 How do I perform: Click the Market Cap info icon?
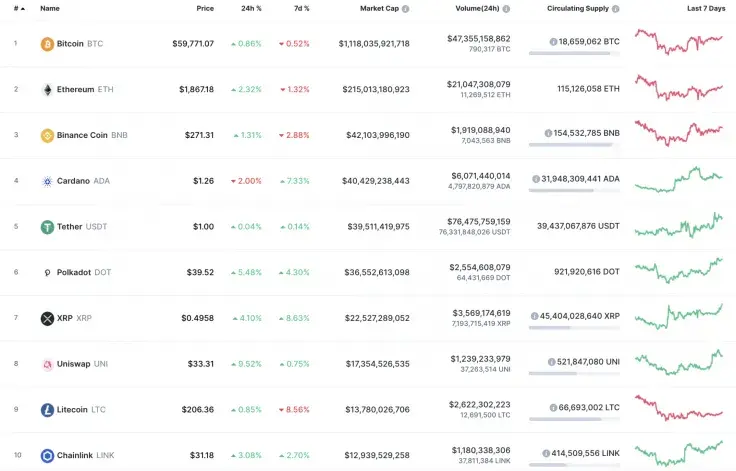(x=406, y=8)
